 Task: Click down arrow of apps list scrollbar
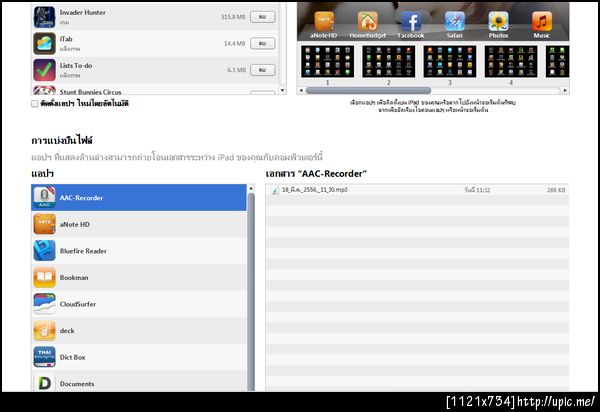(x=282, y=90)
